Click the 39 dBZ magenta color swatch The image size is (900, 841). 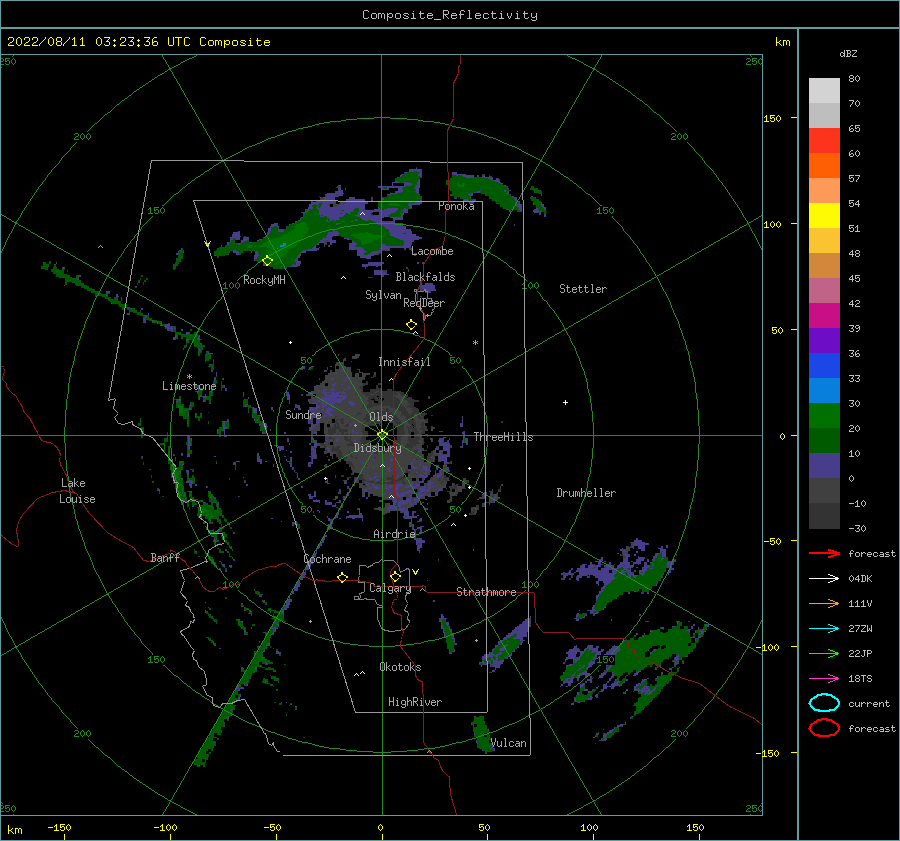click(x=824, y=315)
